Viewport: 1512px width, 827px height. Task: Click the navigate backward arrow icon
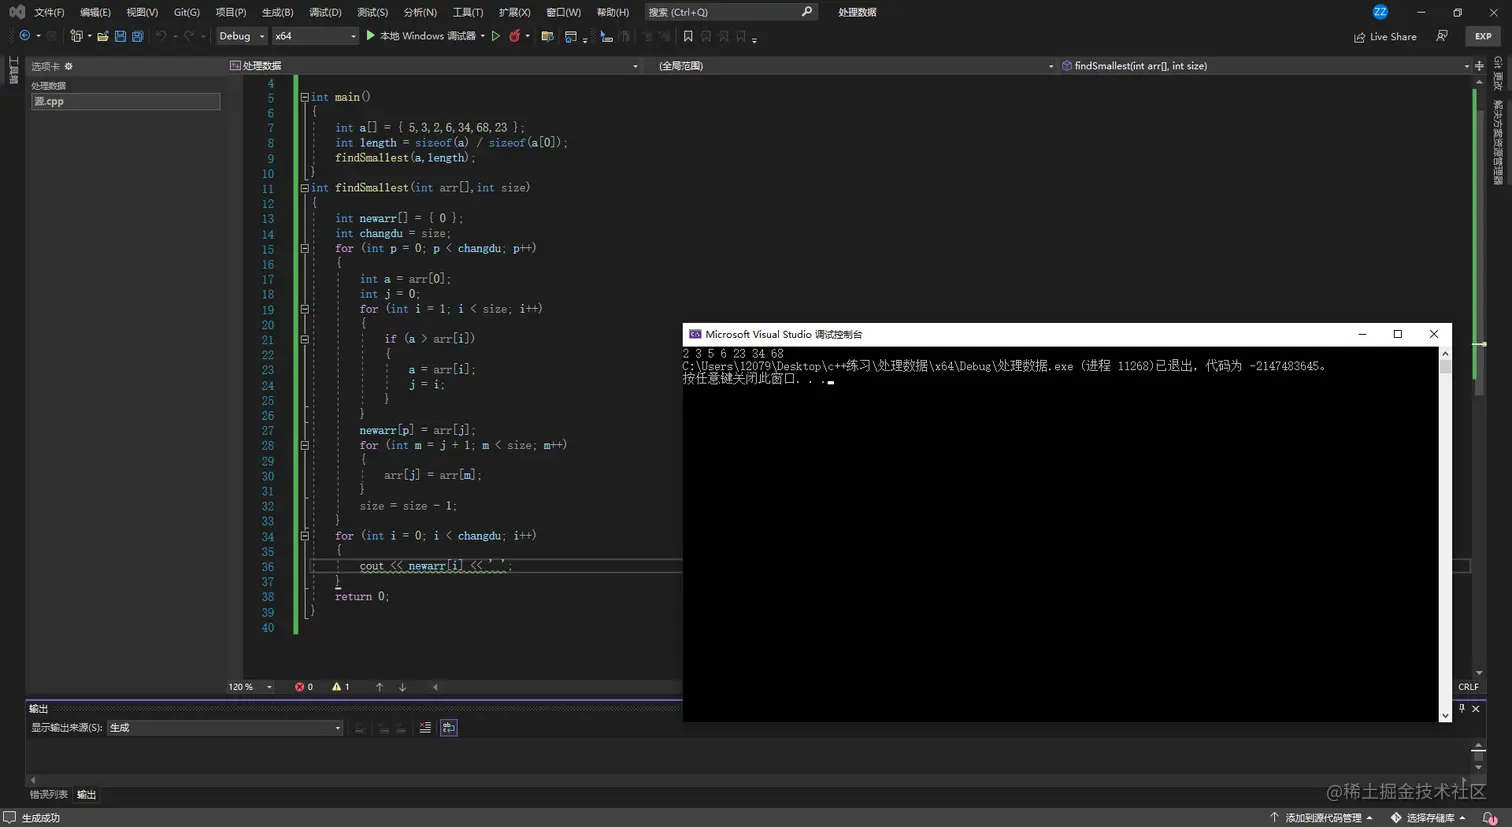click(25, 36)
